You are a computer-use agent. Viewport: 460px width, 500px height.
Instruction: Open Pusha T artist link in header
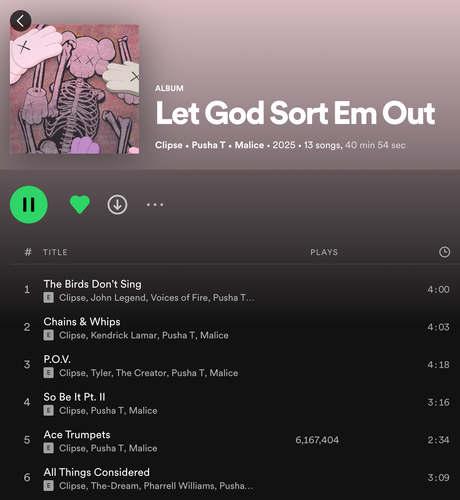click(209, 145)
